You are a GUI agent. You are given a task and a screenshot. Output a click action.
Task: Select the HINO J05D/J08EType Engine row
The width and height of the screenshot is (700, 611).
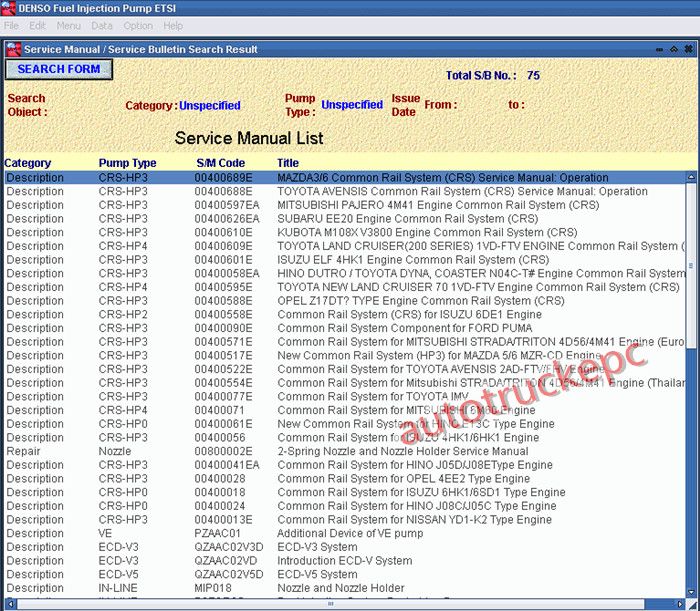345,465
